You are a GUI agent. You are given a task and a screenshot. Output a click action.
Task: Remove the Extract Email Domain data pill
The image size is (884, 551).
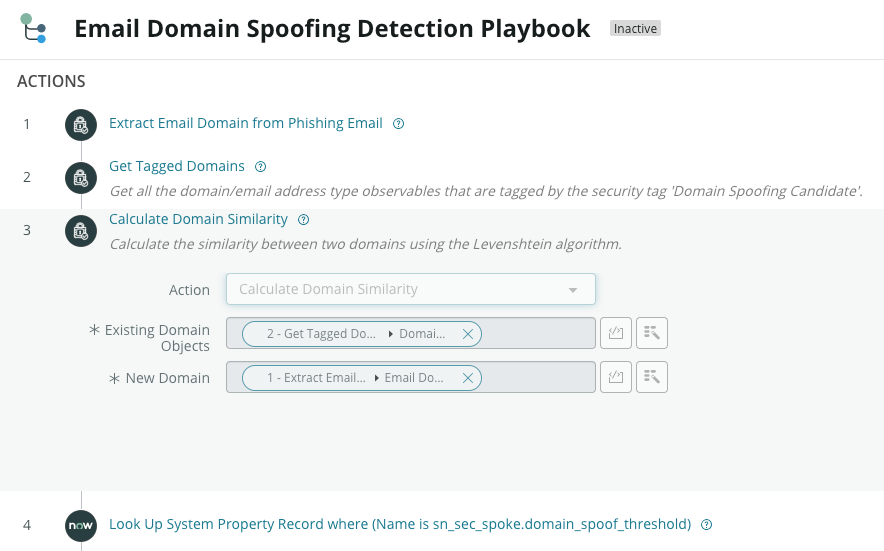[467, 378]
